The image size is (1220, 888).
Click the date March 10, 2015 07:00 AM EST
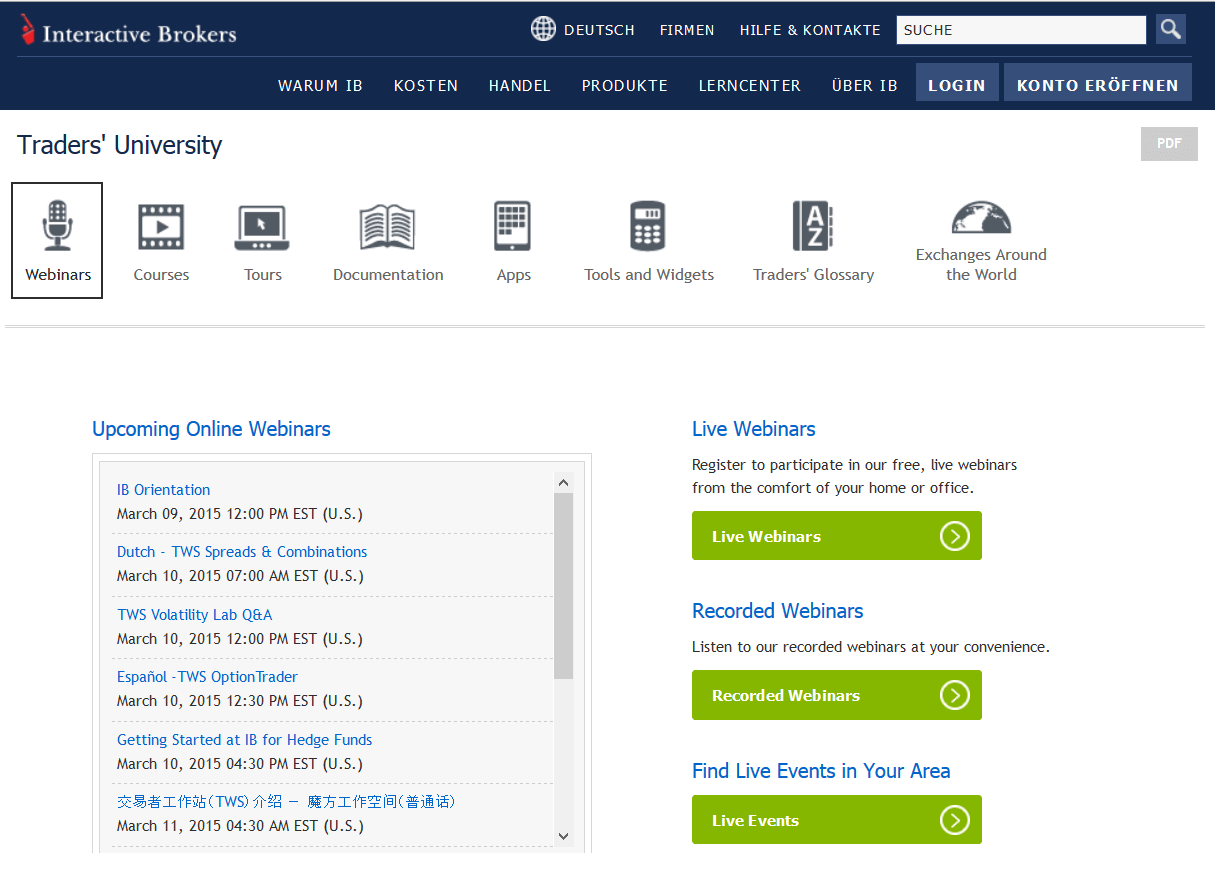[x=240, y=576]
